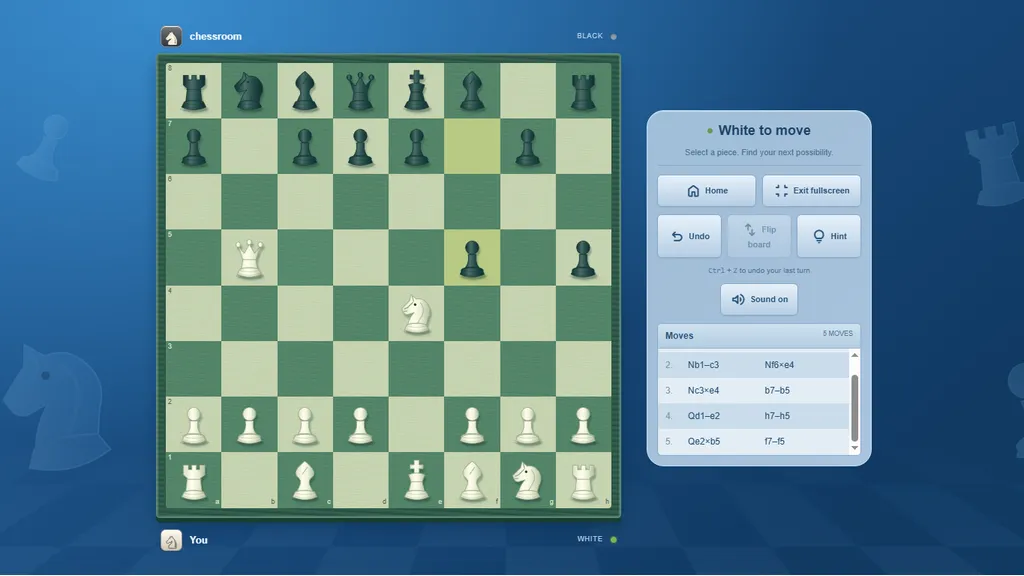The image size is (1024, 576).
Task: Select the white pawn on f2
Action: (x=472, y=424)
